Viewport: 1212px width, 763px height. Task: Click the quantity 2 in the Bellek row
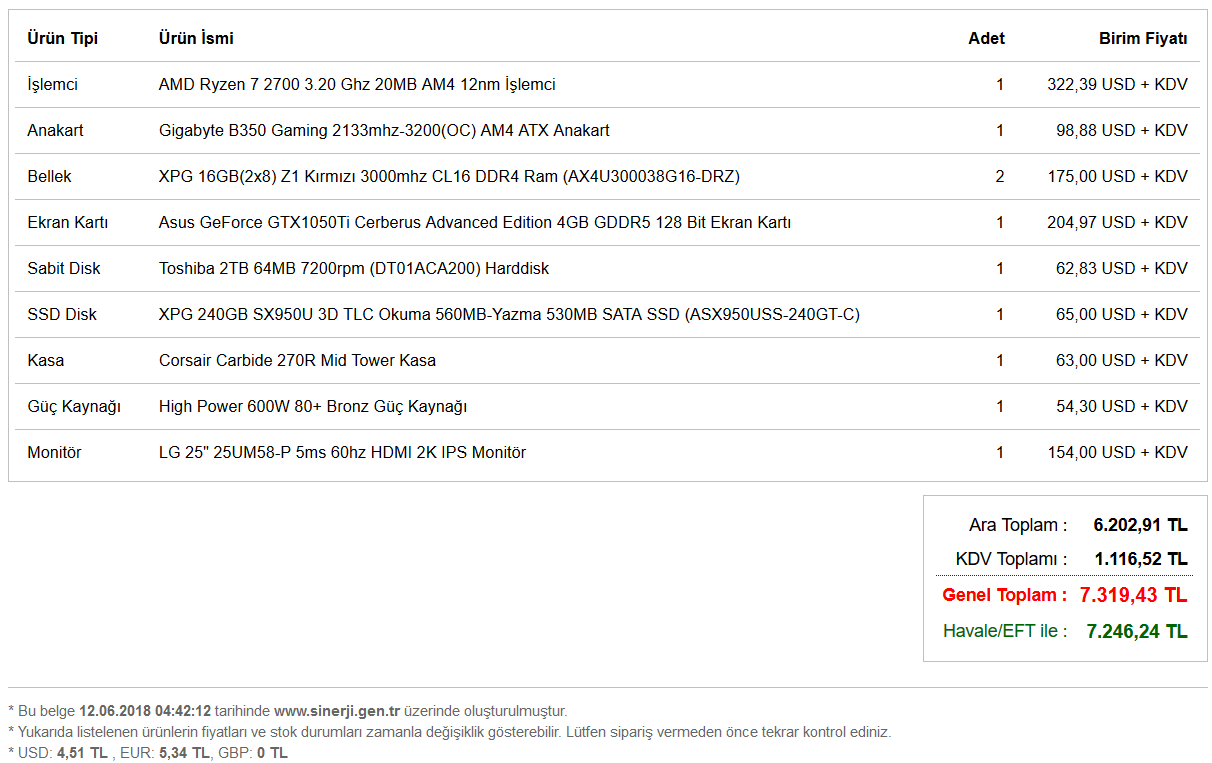pos(1000,177)
